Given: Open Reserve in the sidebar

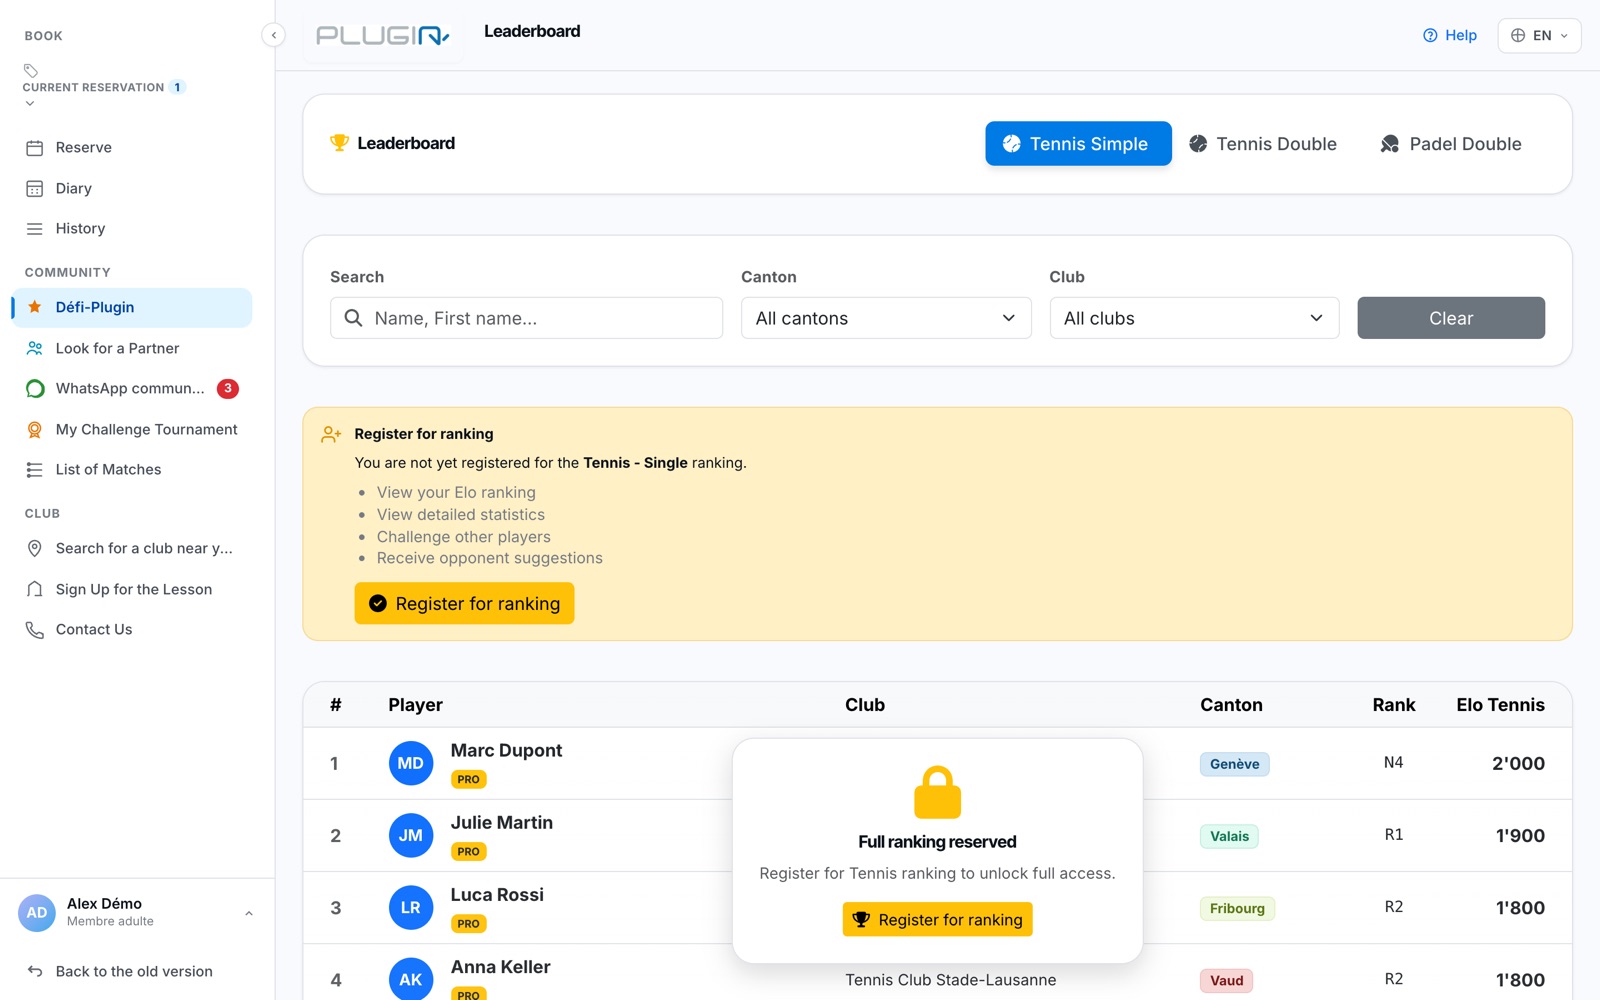Looking at the screenshot, I should click(132, 148).
